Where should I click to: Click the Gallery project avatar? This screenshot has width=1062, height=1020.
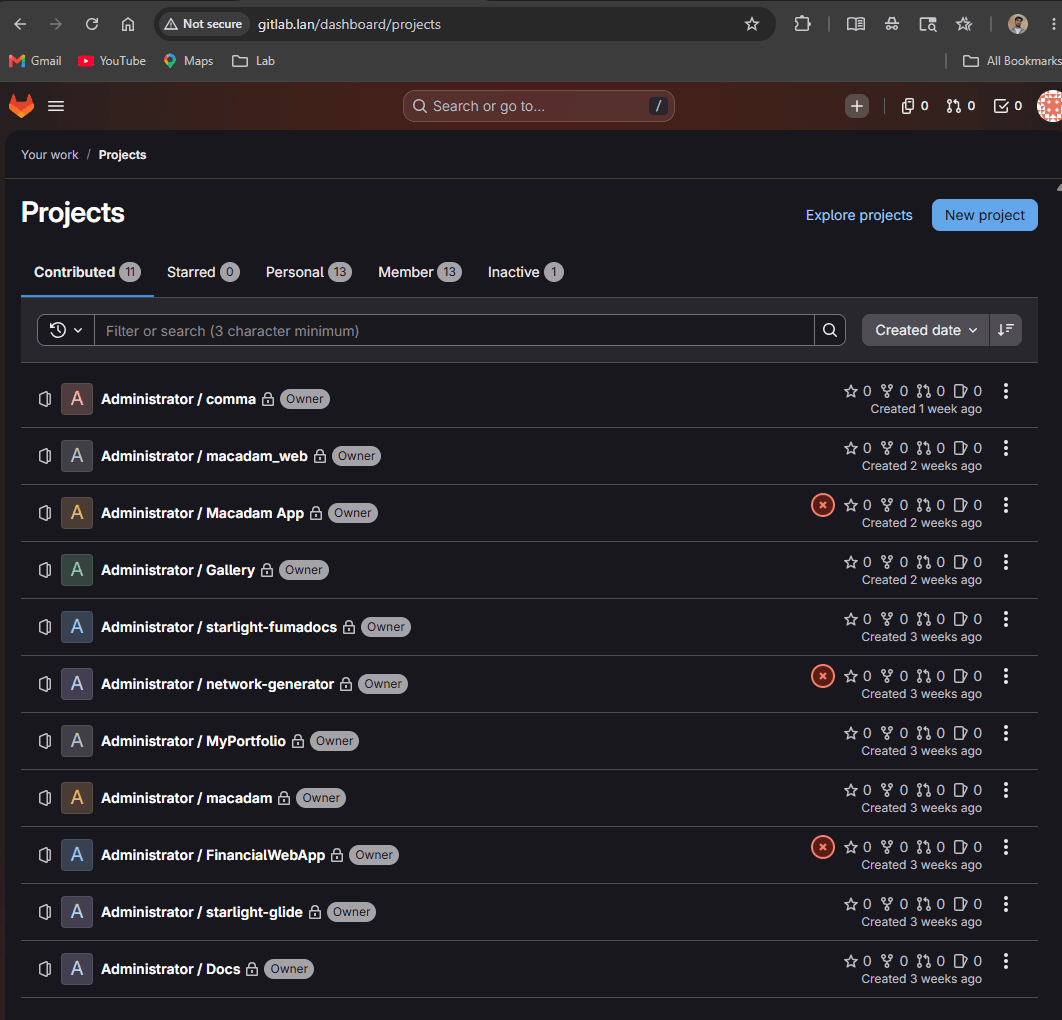(77, 570)
